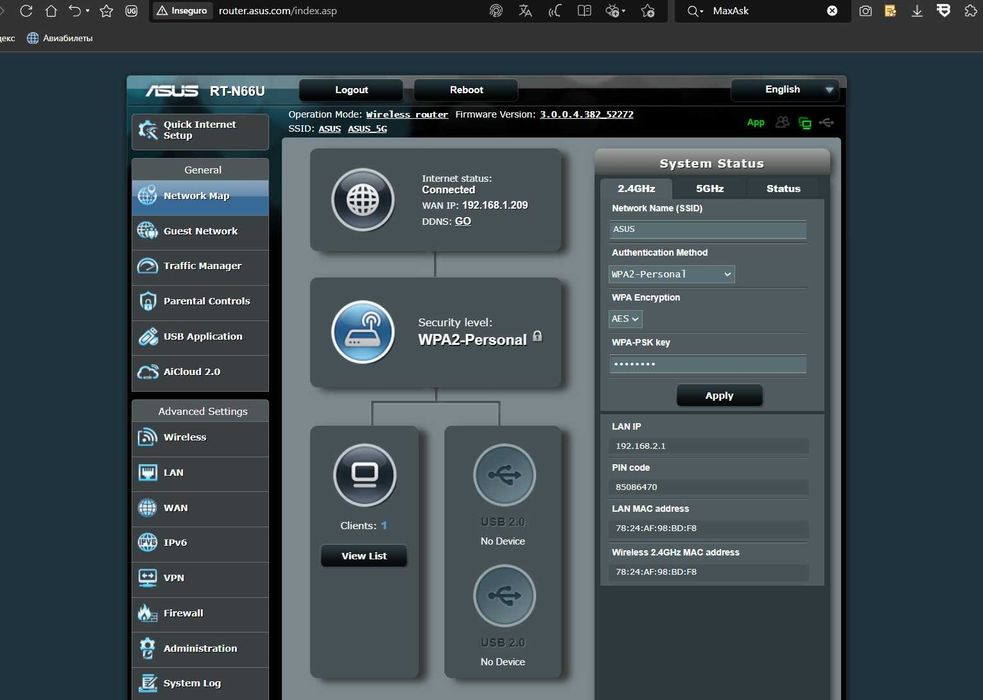Click the browser address bar URL
Image resolution: width=983 pixels, height=700 pixels.
coord(278,11)
